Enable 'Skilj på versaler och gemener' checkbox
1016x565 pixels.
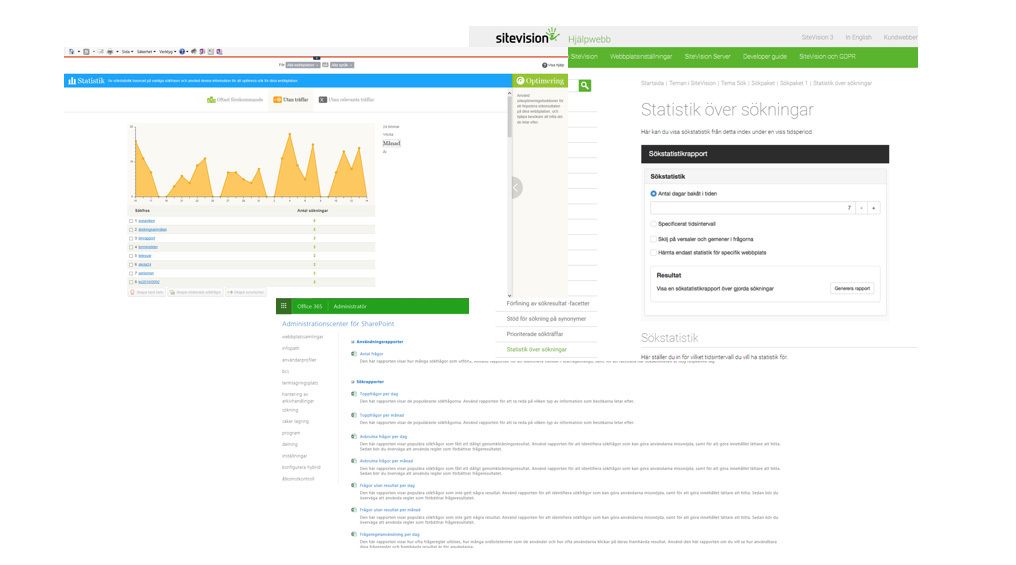[x=654, y=239]
